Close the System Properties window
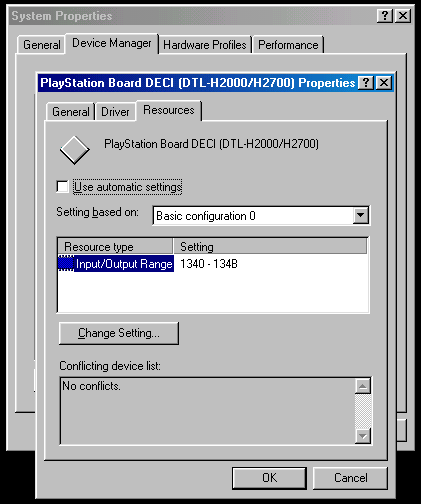Image resolution: width=421 pixels, height=504 pixels. point(403,16)
